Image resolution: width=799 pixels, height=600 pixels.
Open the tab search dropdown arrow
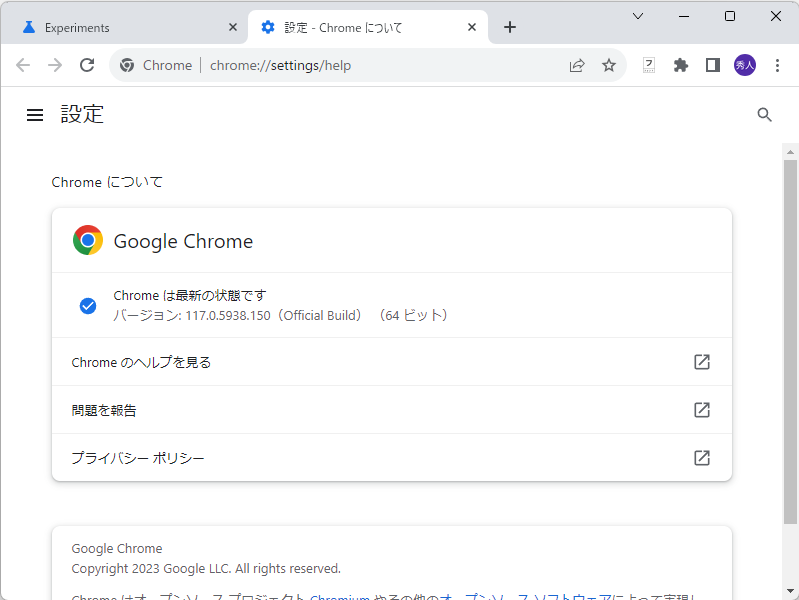pos(637,16)
